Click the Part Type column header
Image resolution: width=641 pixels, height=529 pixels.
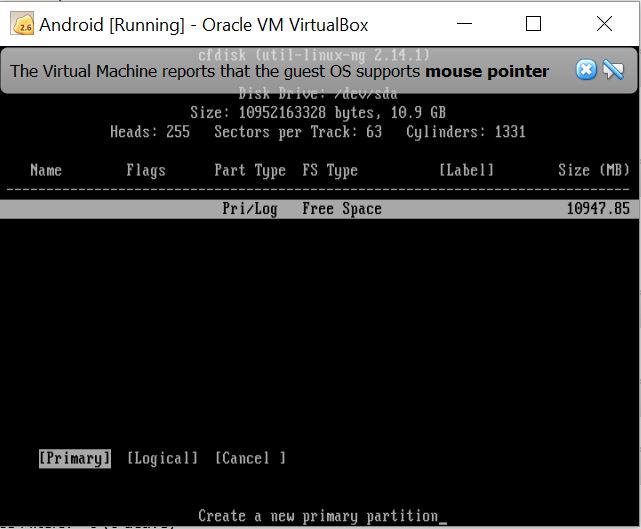pyautogui.click(x=250, y=170)
